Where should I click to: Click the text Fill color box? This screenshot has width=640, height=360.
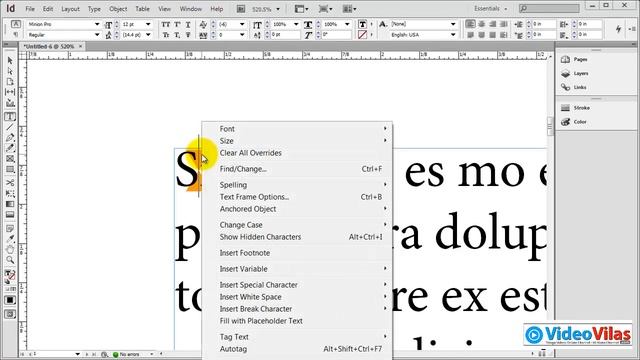click(x=362, y=24)
